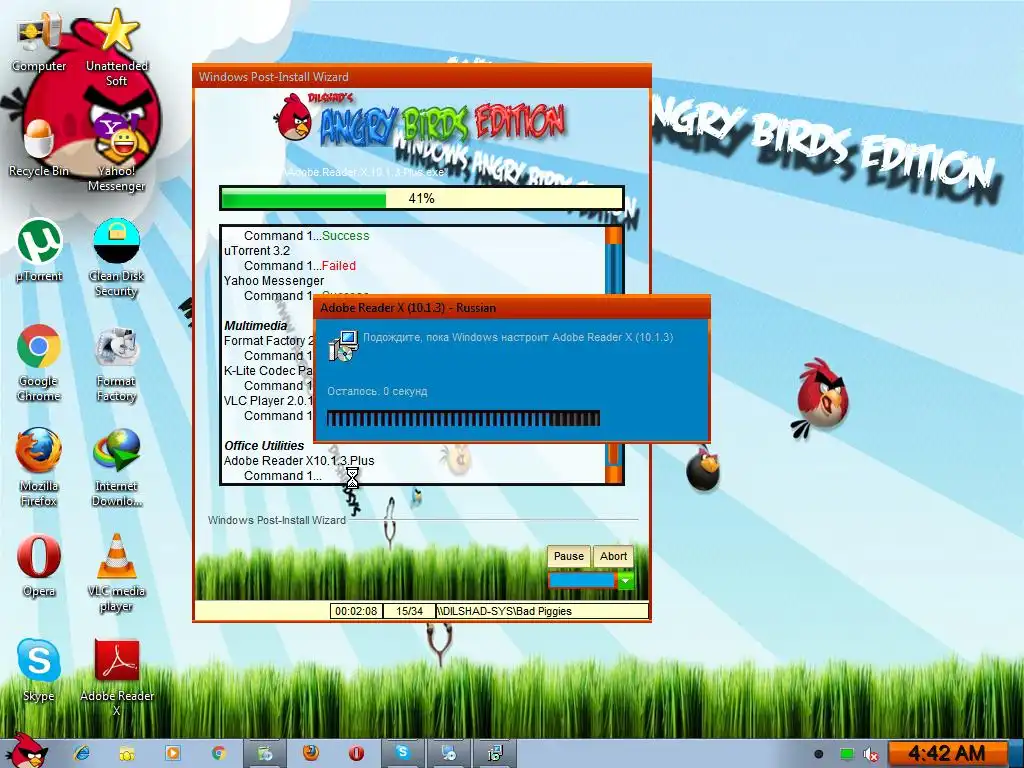The image size is (1024, 768).
Task: Open the Adobe Reader X desktop icon
Action: (x=116, y=678)
